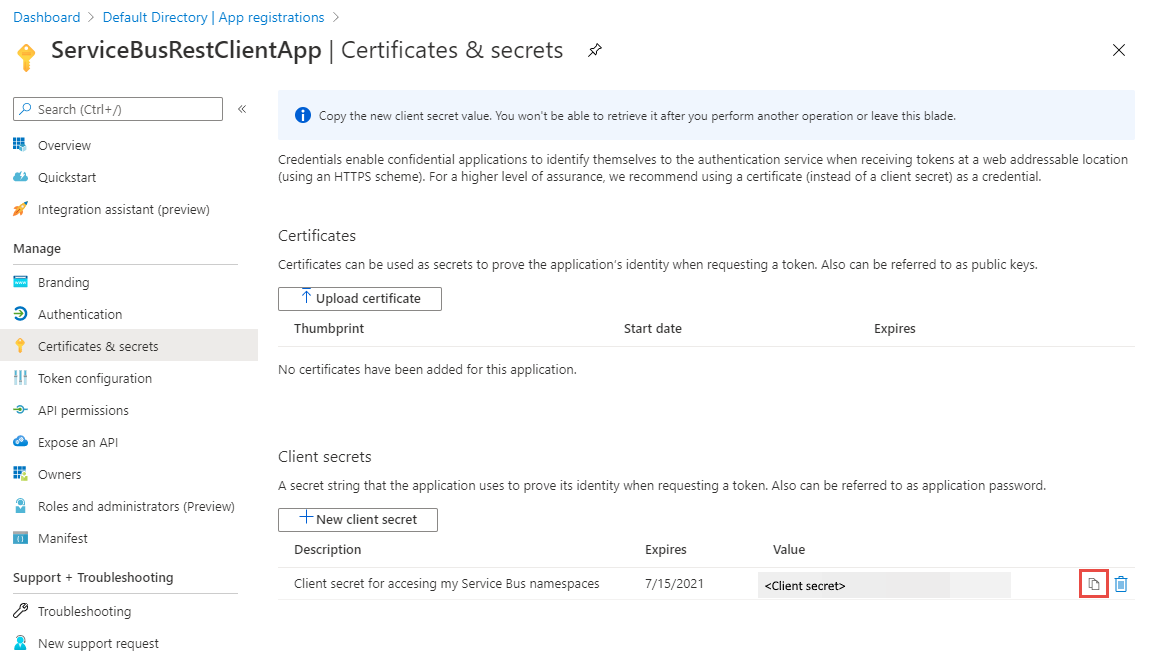Open Integration assistant (preview)
The image size is (1155, 665).
[20, 209]
